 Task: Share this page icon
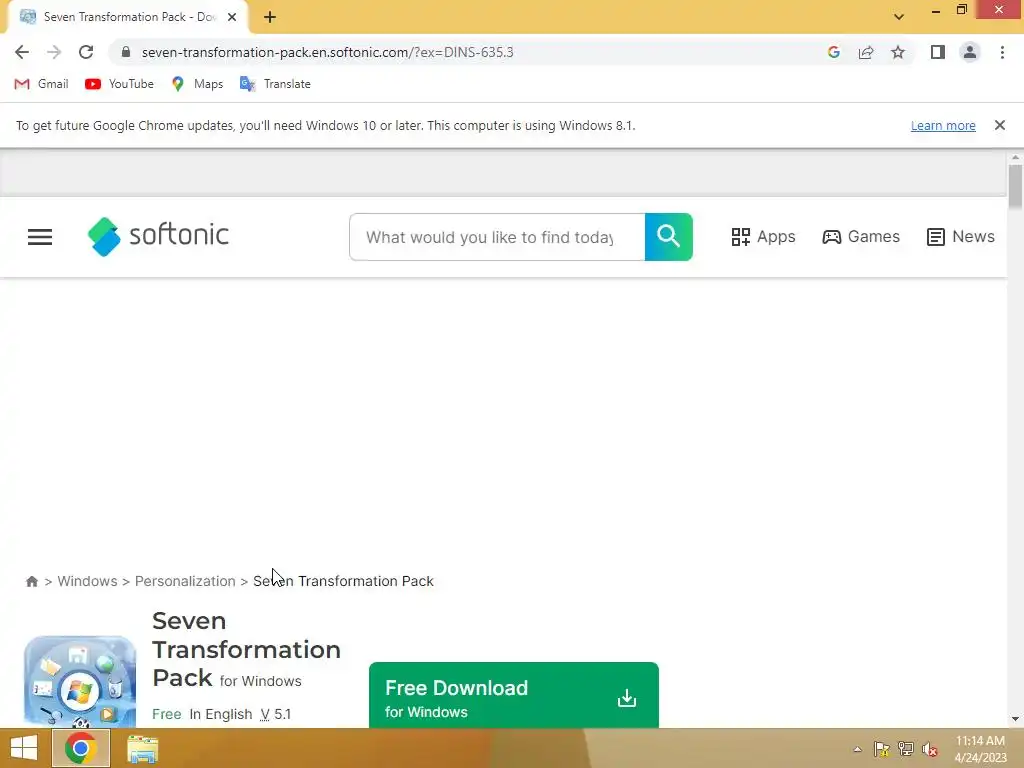click(866, 52)
